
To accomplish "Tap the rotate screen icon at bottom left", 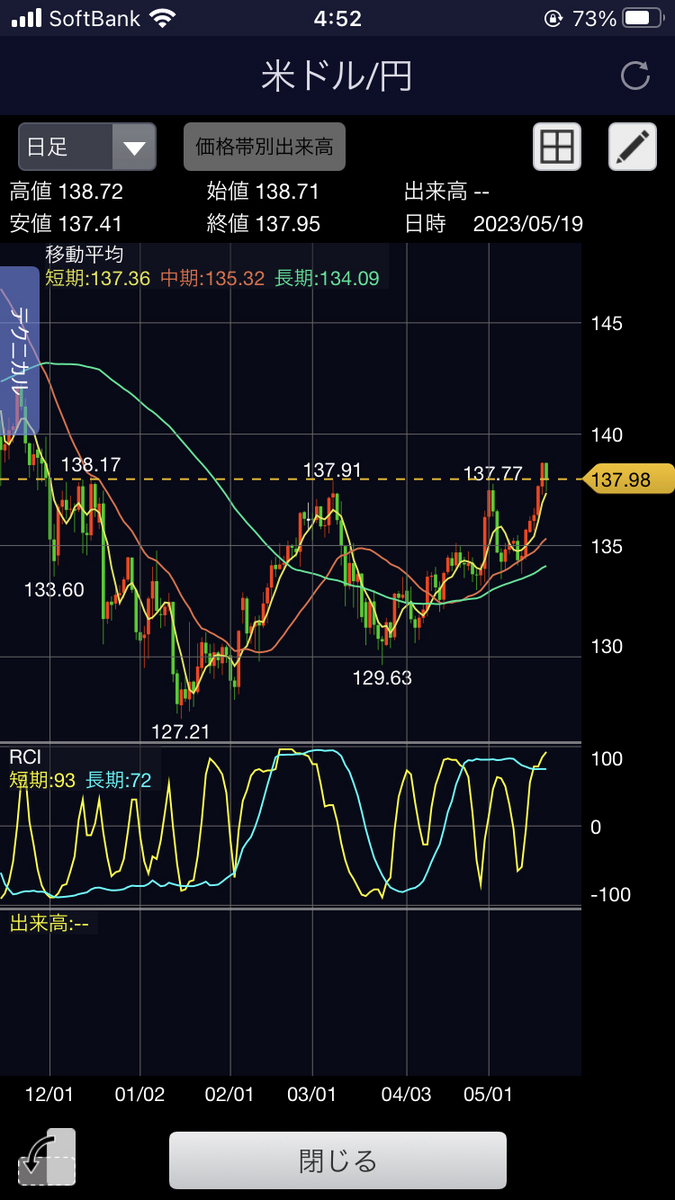I will coord(46,1158).
